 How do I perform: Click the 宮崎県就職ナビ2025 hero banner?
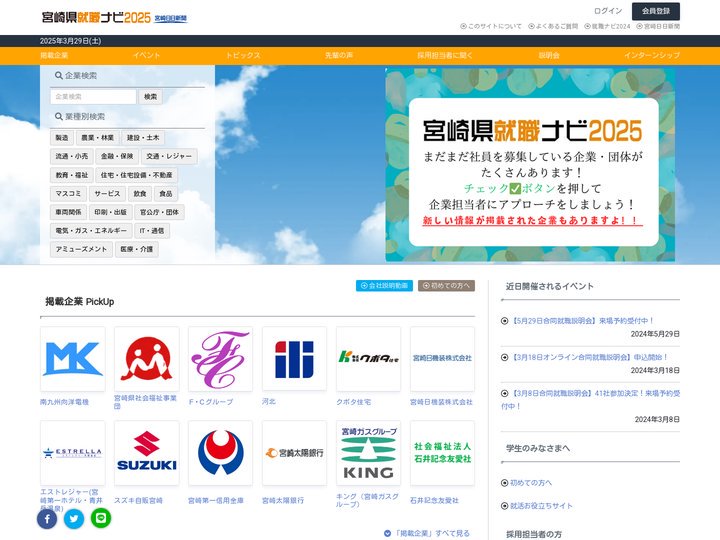point(530,165)
